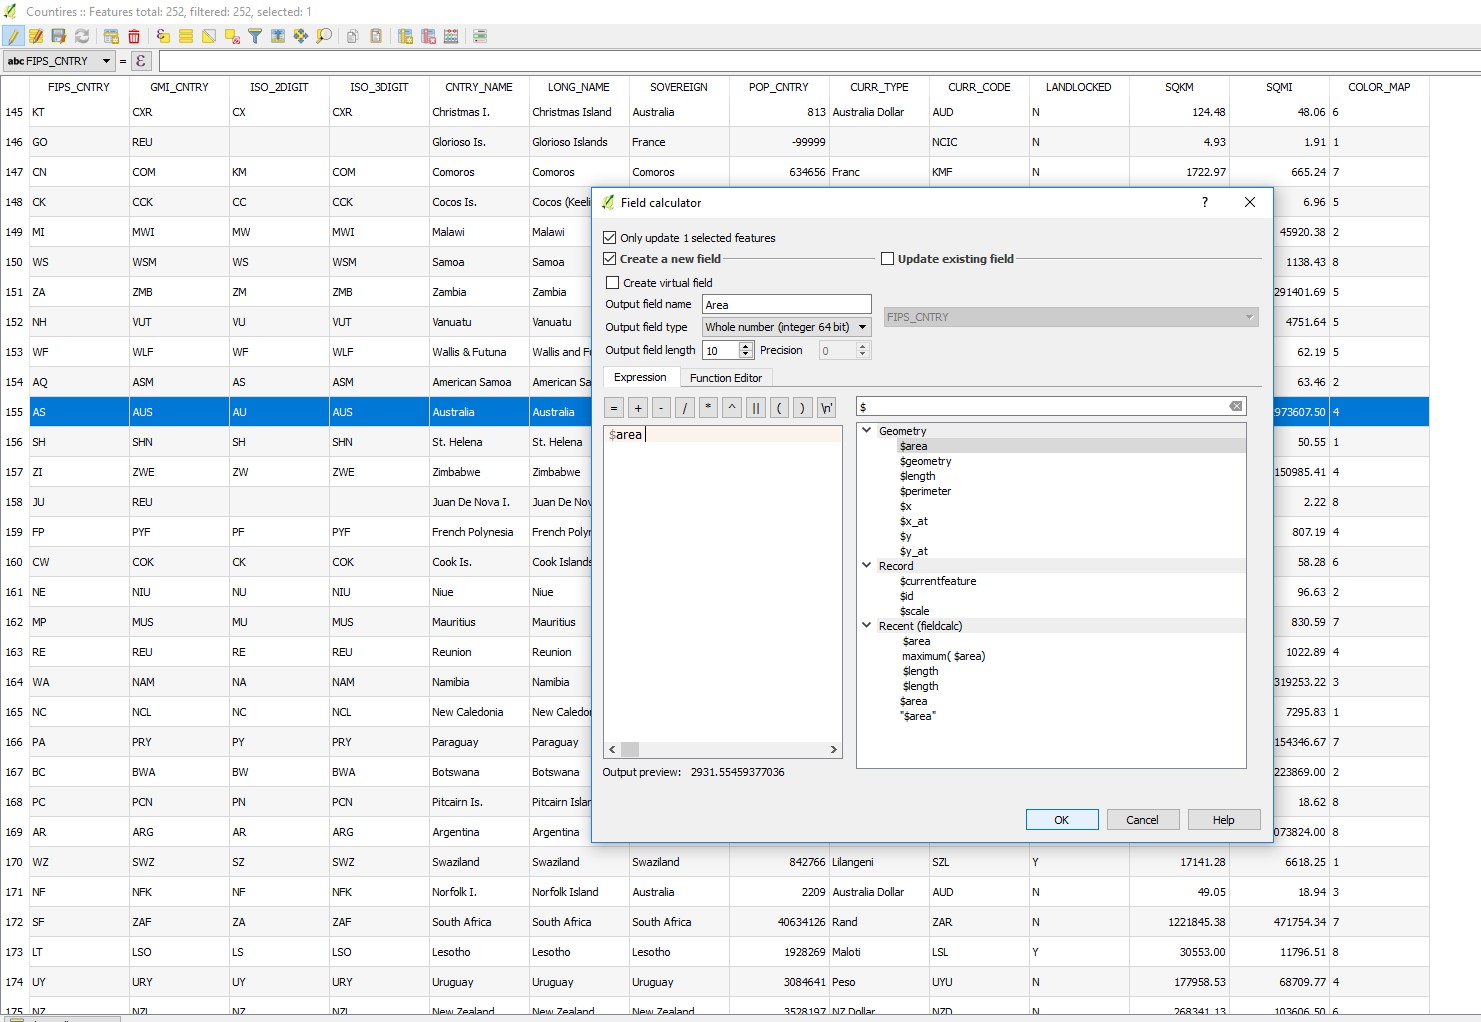The image size is (1481, 1022).
Task: Deselect all features icon
Action: pos(232,36)
